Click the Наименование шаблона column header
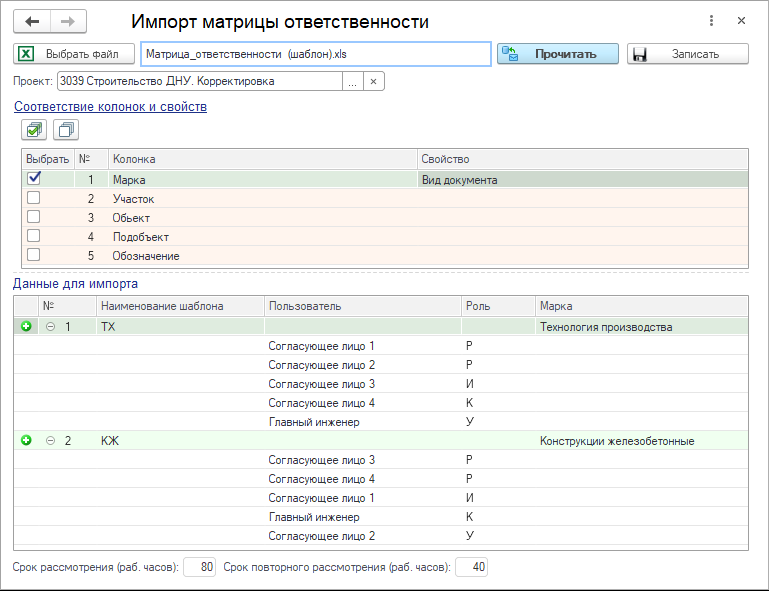This screenshot has width=770, height=592. (x=162, y=306)
